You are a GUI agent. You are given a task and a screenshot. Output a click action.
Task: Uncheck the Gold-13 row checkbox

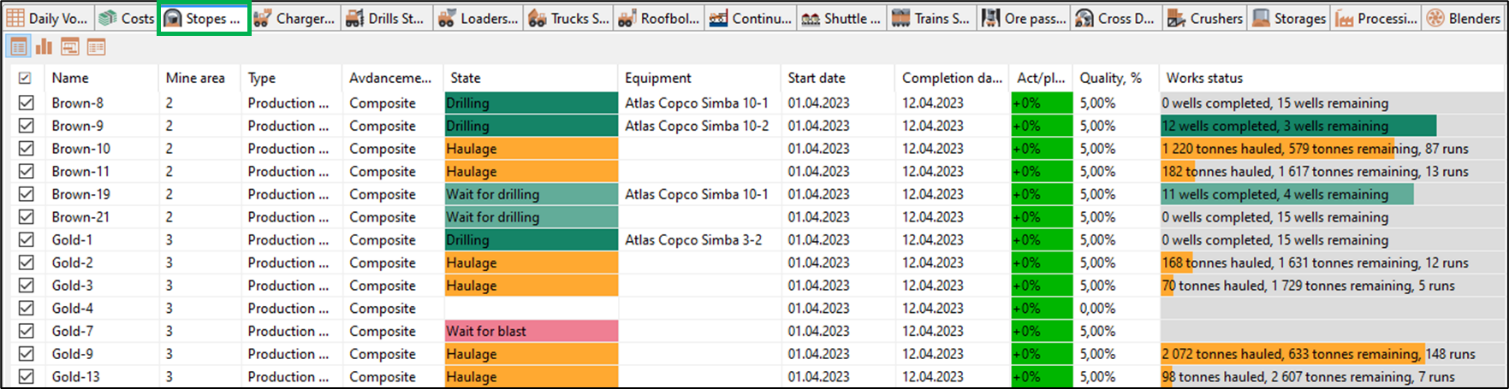(x=26, y=377)
